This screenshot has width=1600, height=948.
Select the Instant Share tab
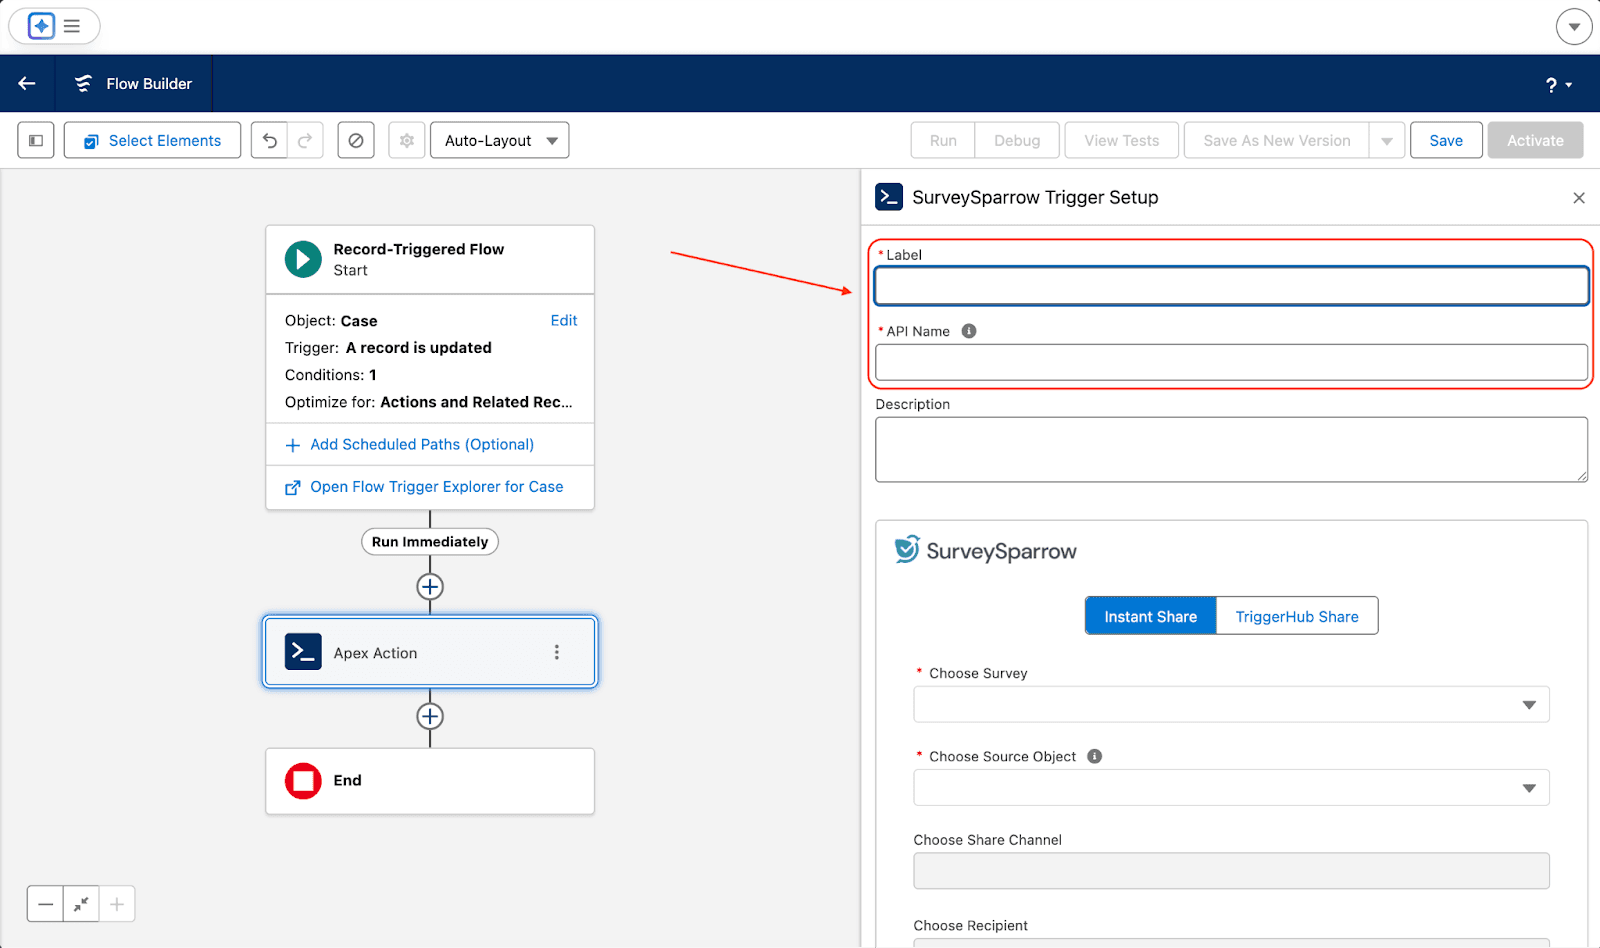(1150, 616)
